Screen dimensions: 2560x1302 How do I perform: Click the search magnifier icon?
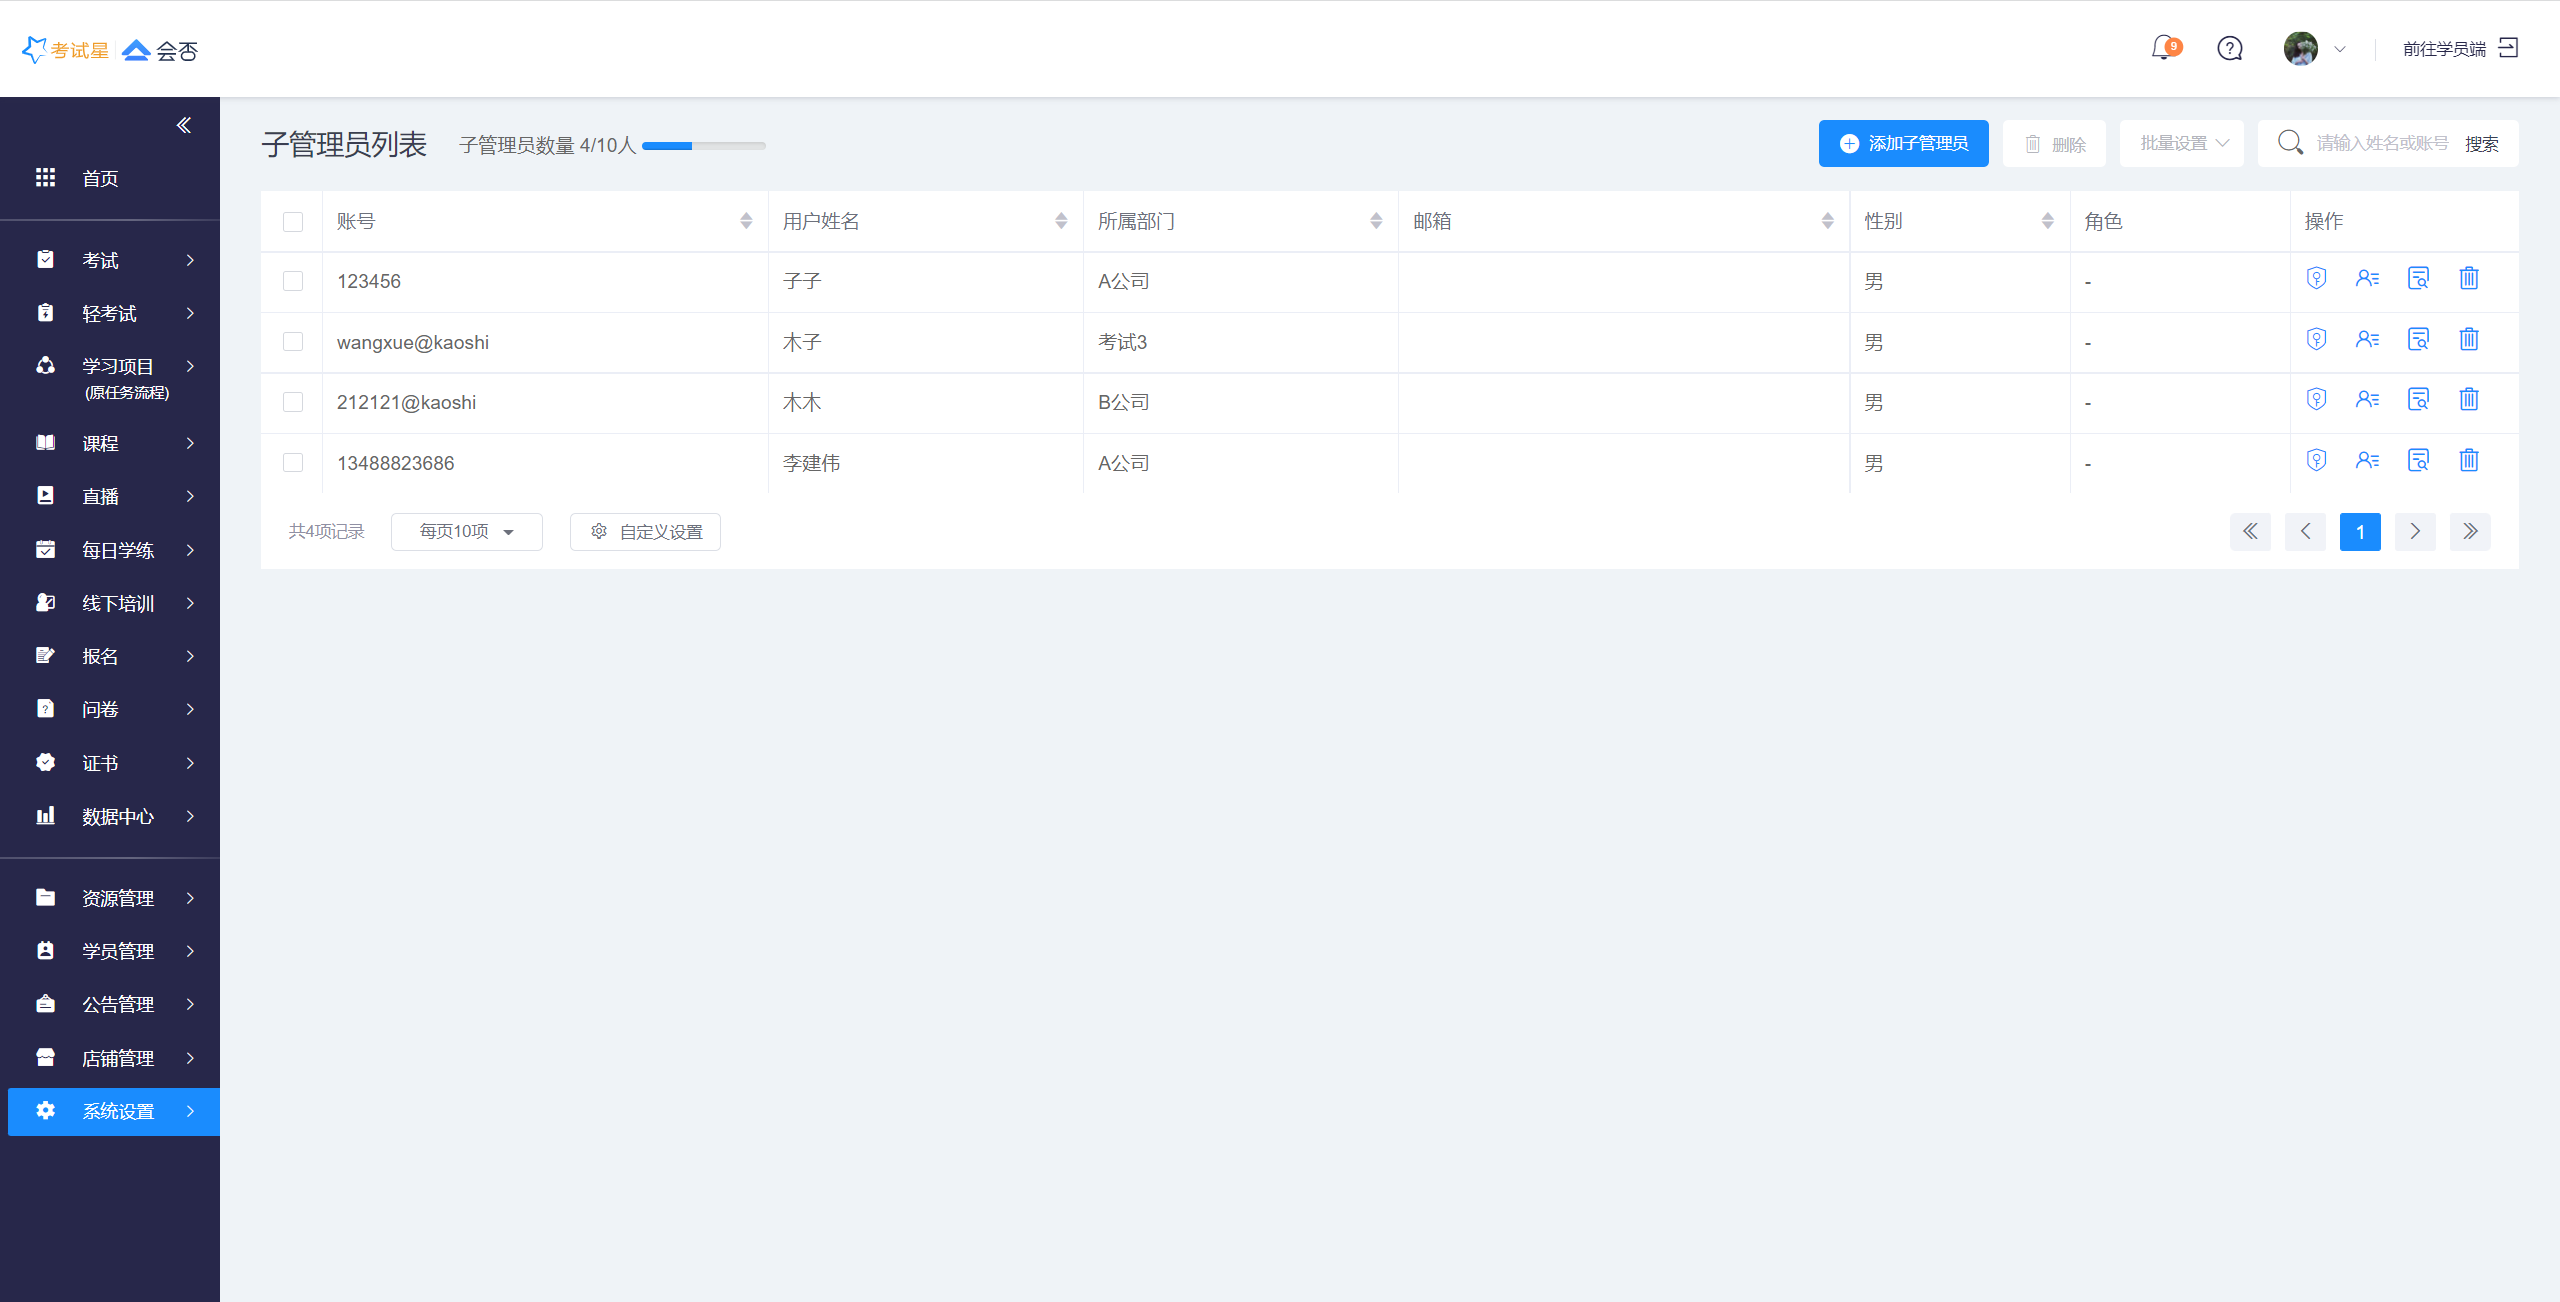click(2290, 143)
